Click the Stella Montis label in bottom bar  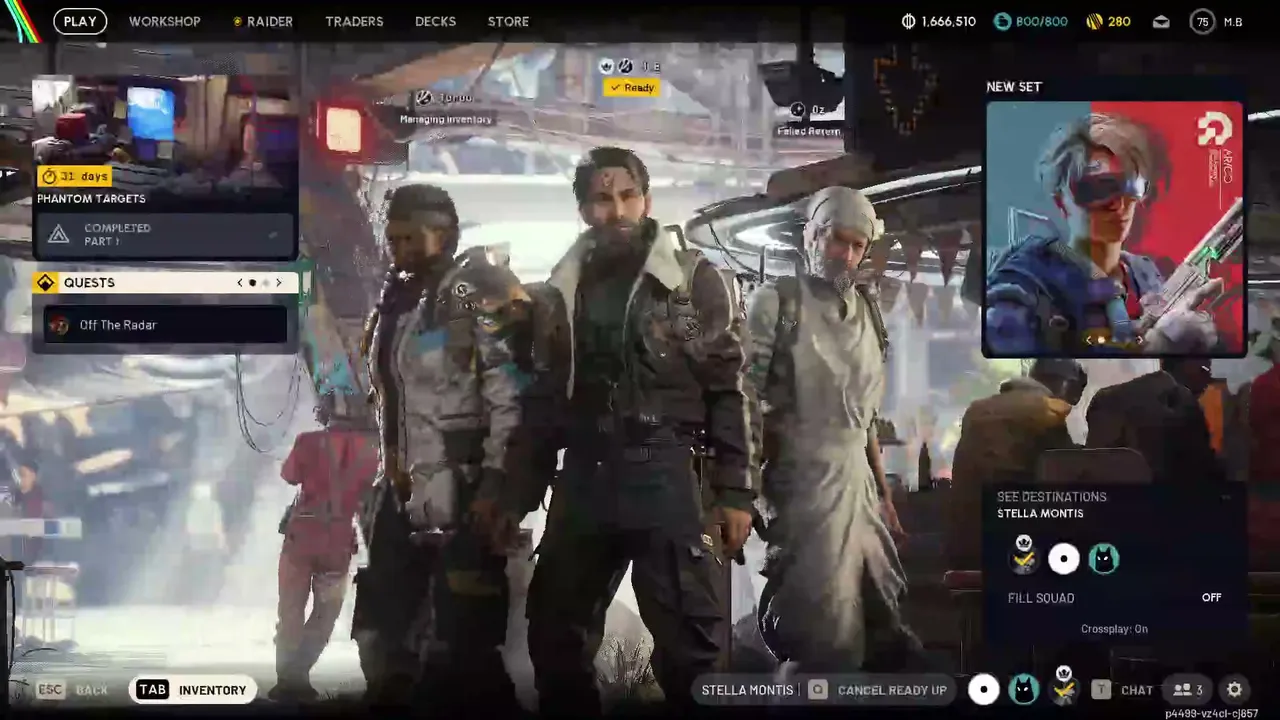pyautogui.click(x=747, y=690)
